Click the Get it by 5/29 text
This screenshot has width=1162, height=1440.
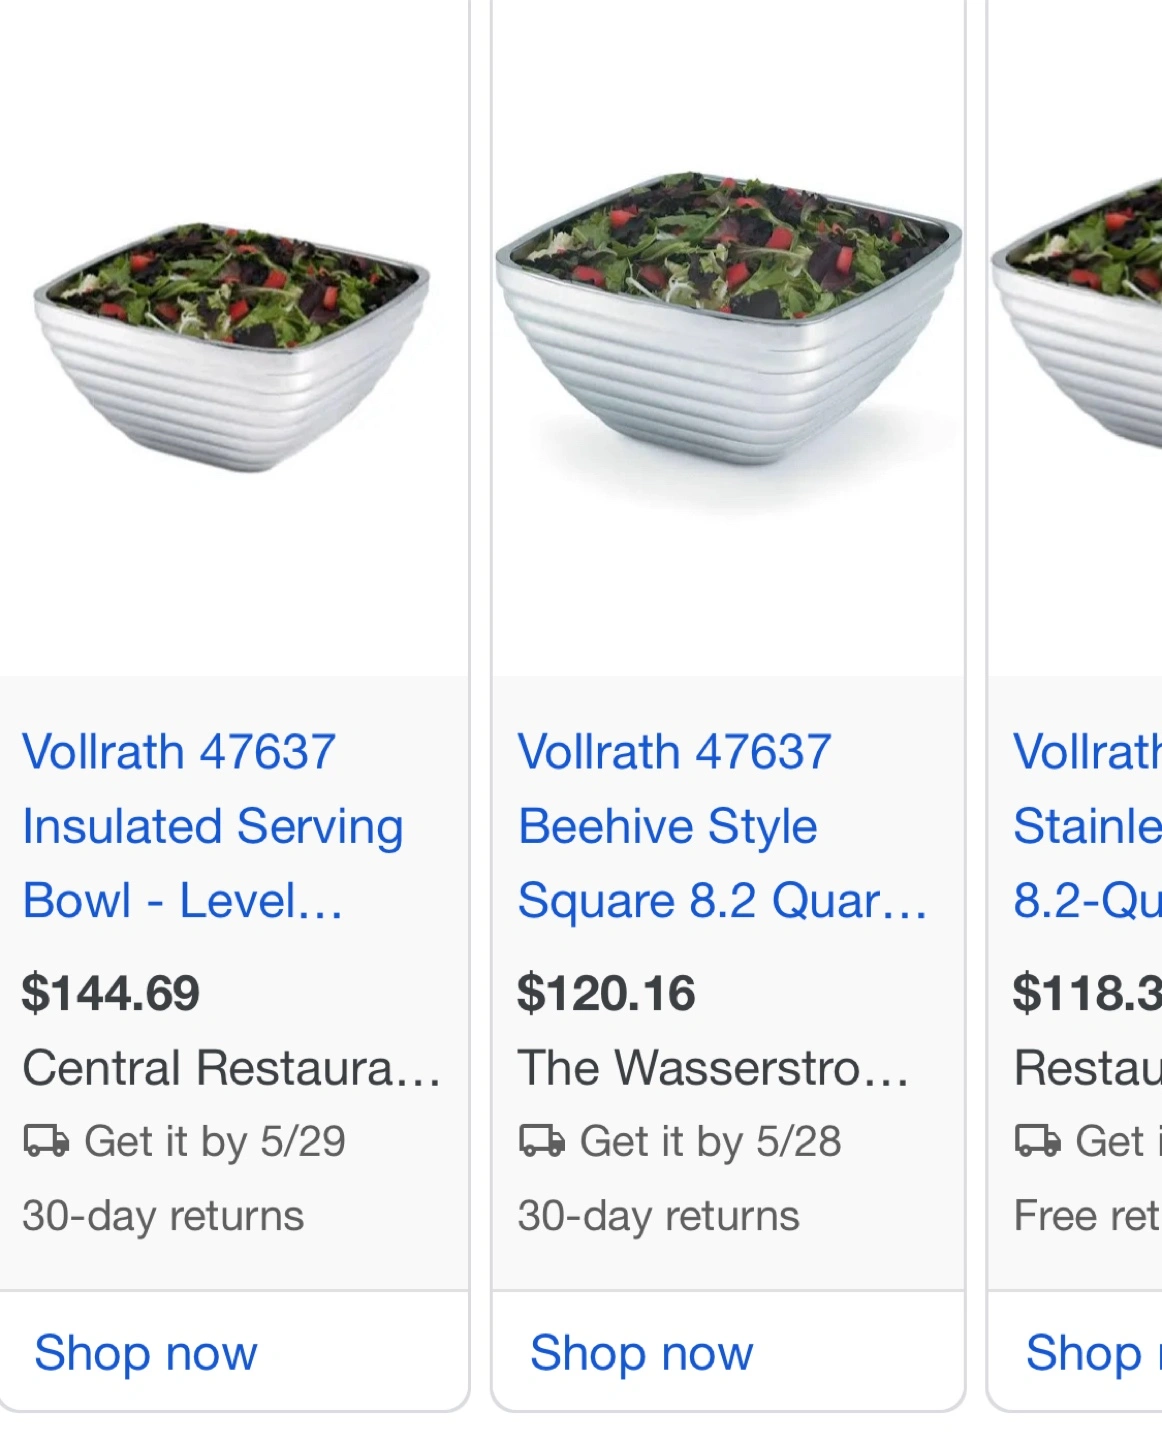tap(214, 1141)
